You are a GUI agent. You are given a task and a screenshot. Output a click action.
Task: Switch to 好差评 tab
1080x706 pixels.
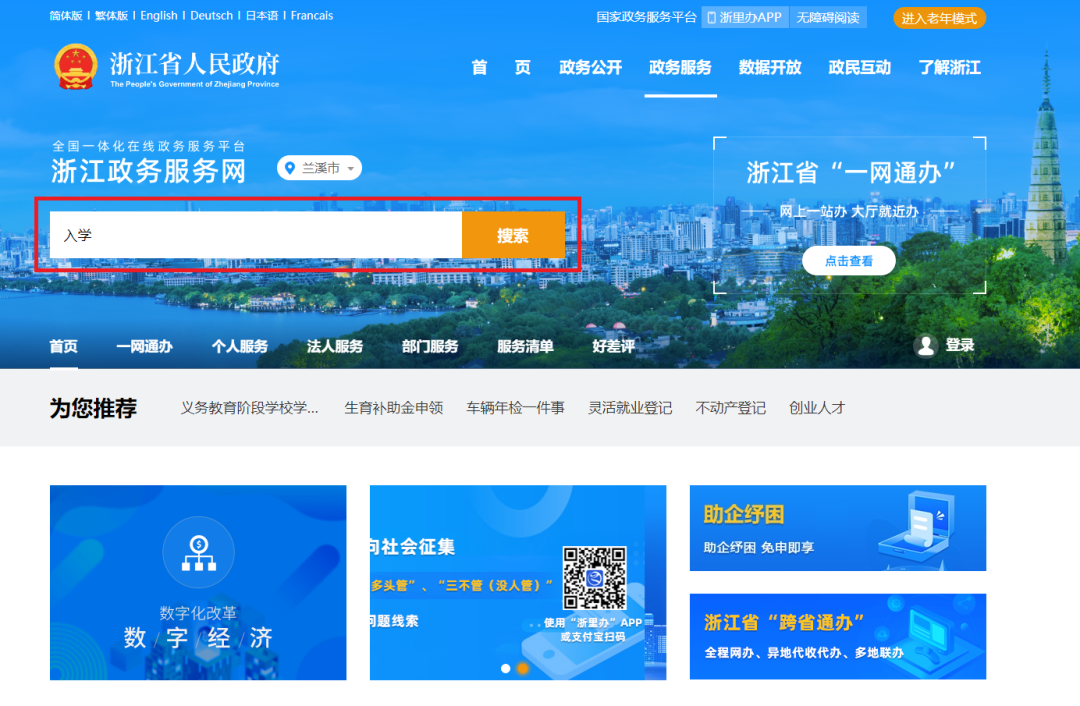tap(613, 346)
